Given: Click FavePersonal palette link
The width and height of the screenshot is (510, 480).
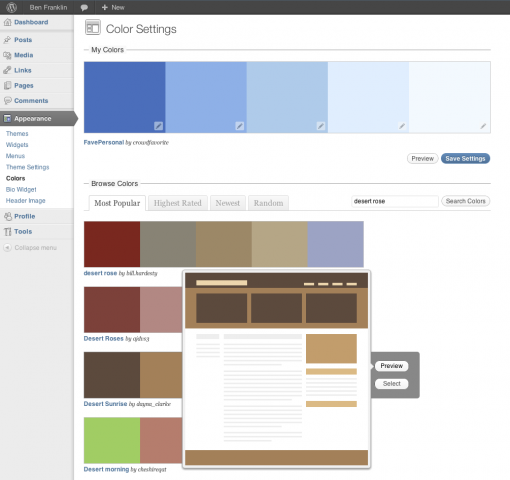Looking at the screenshot, I should (x=104, y=142).
